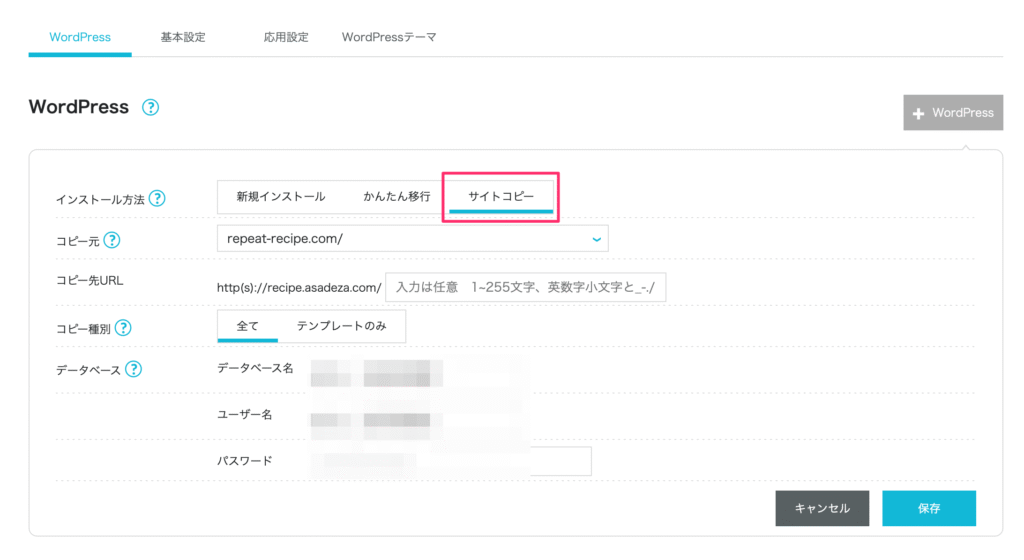Focus the コピー先URL path input field

[525, 287]
